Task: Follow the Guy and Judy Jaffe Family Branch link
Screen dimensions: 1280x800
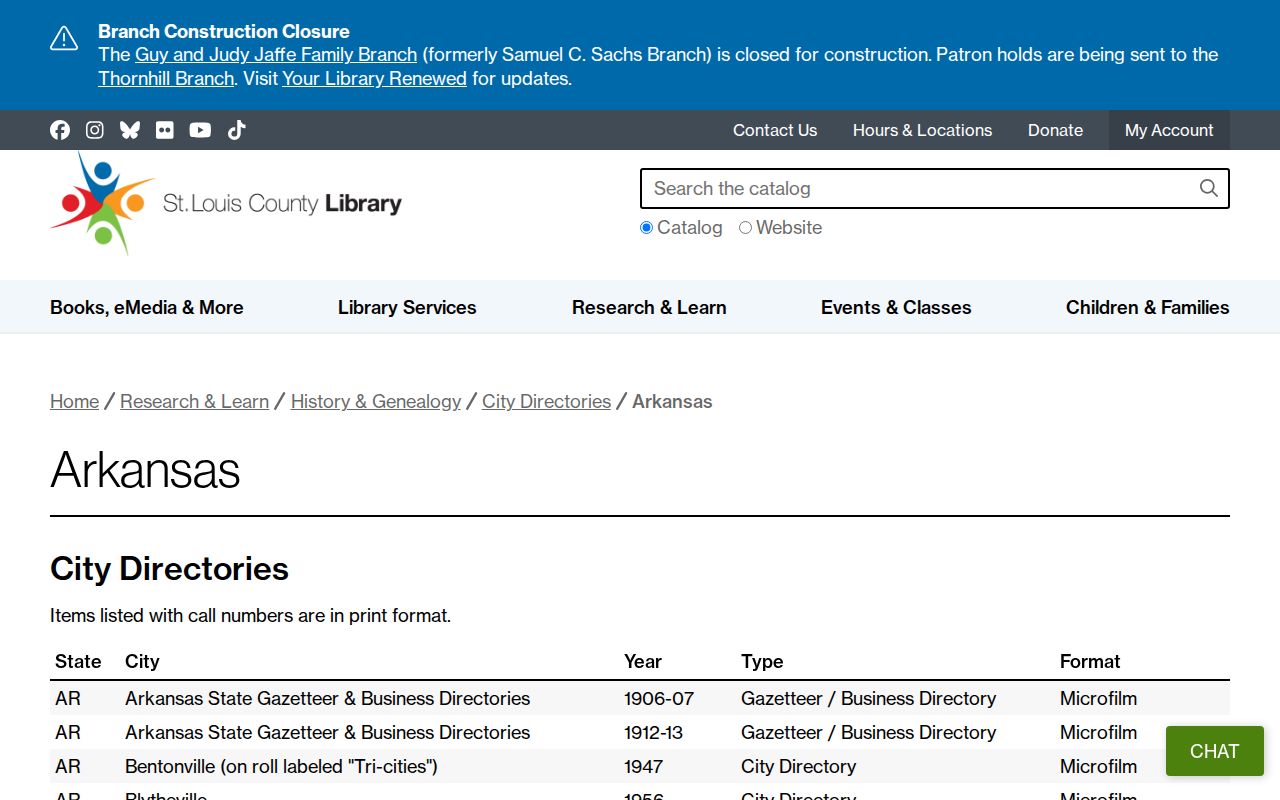Action: tap(276, 54)
